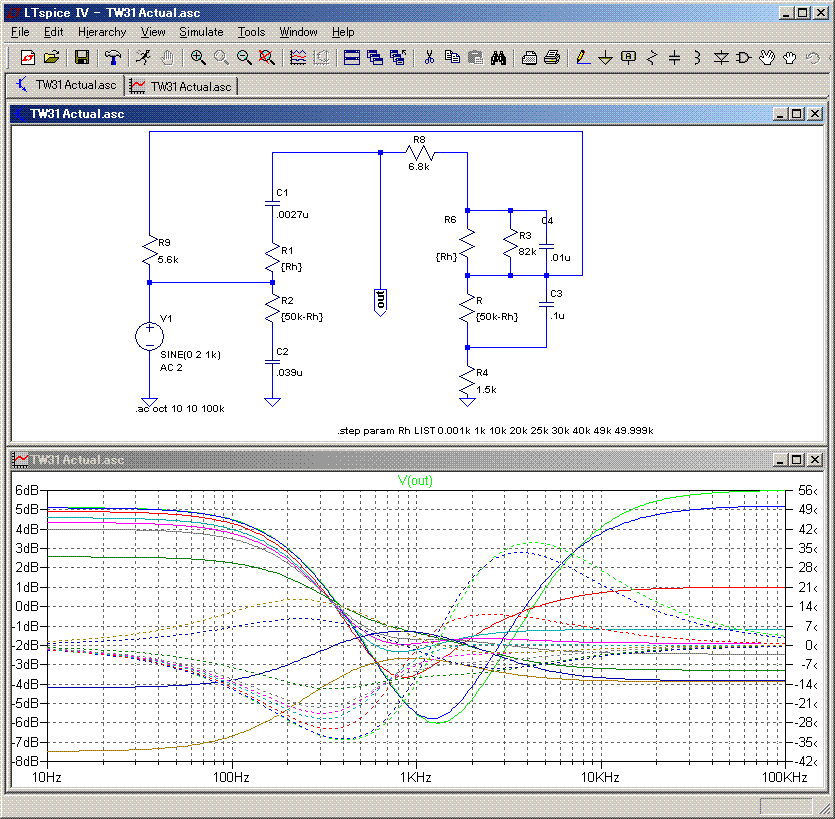The image size is (835, 819).
Task: Open the Window menu
Action: coord(298,32)
